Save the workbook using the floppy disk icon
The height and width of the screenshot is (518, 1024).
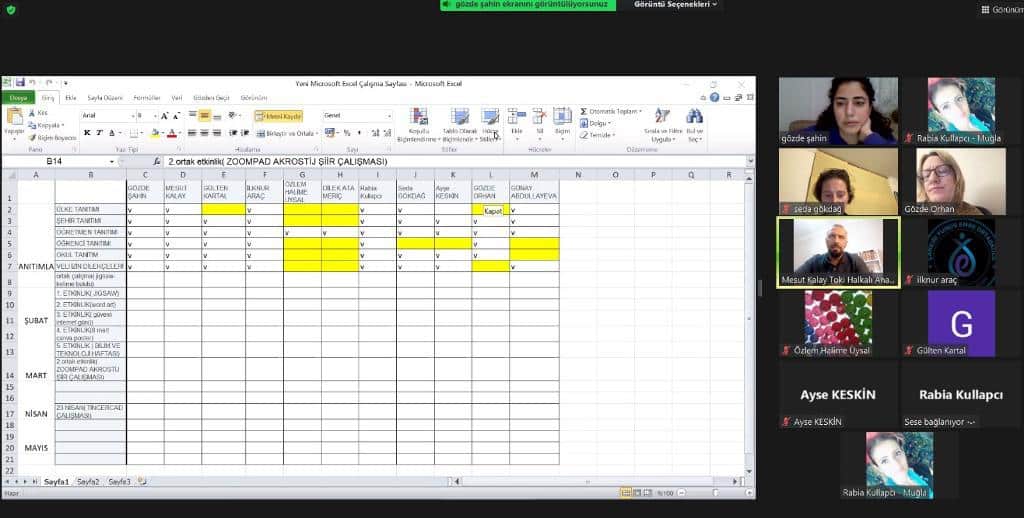click(x=19, y=82)
